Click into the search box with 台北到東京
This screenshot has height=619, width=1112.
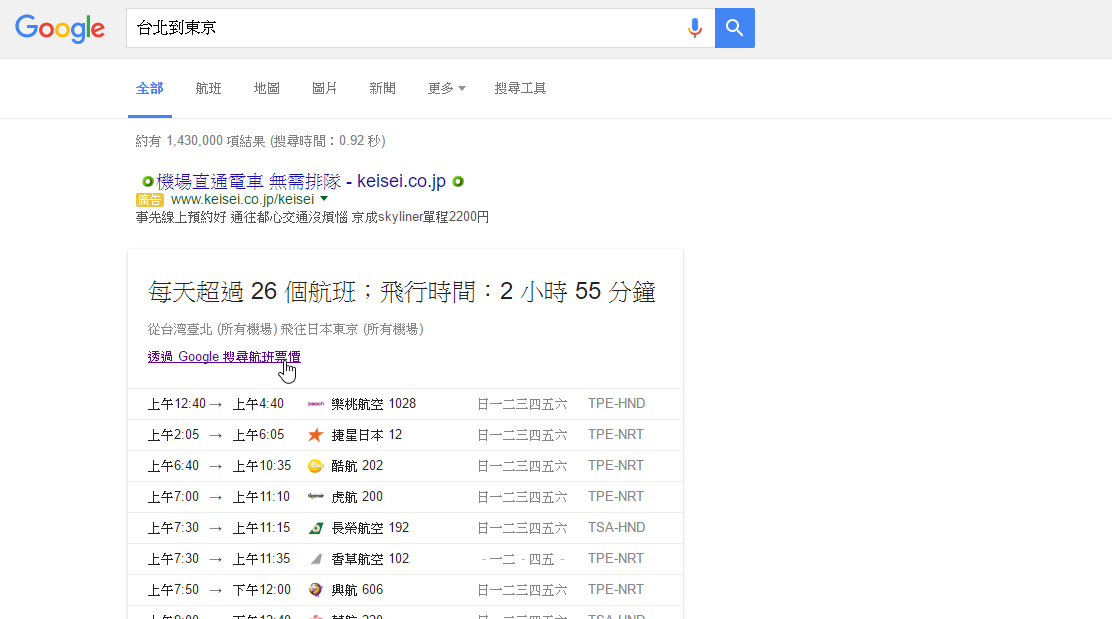400,28
